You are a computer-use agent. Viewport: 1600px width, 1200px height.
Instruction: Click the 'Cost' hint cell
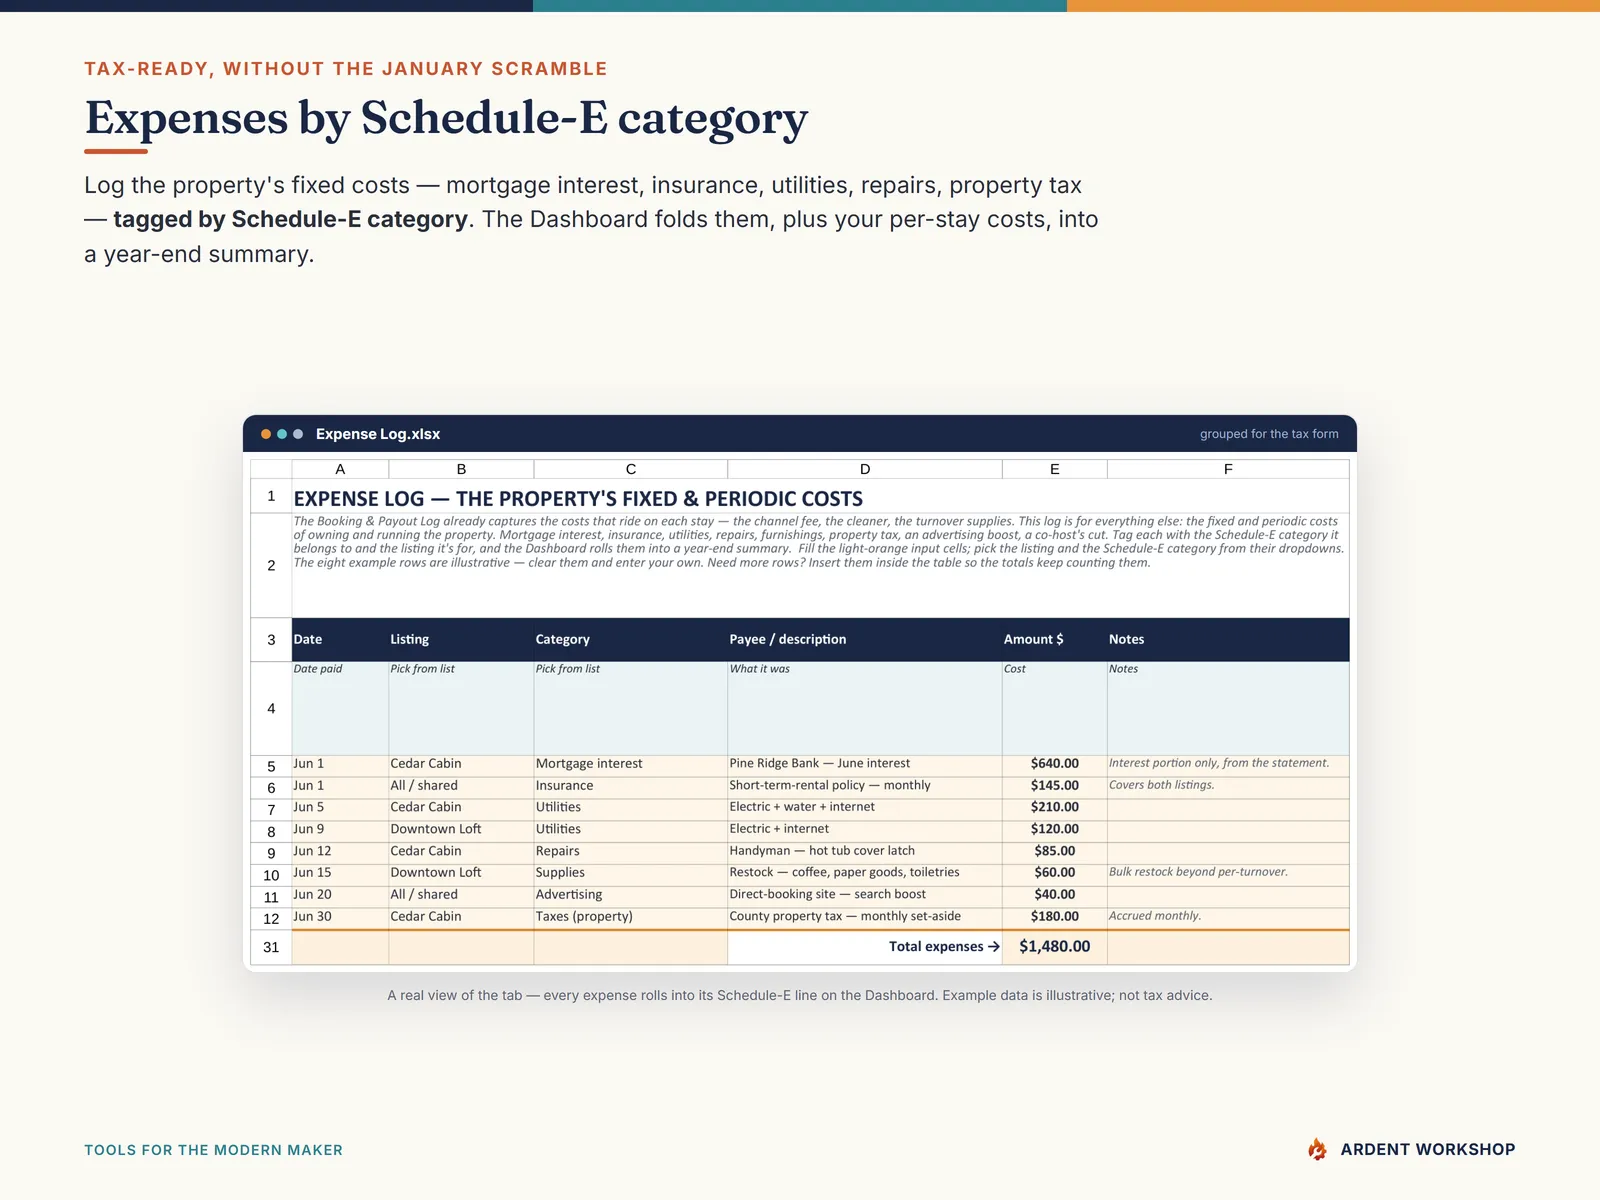click(1055, 708)
